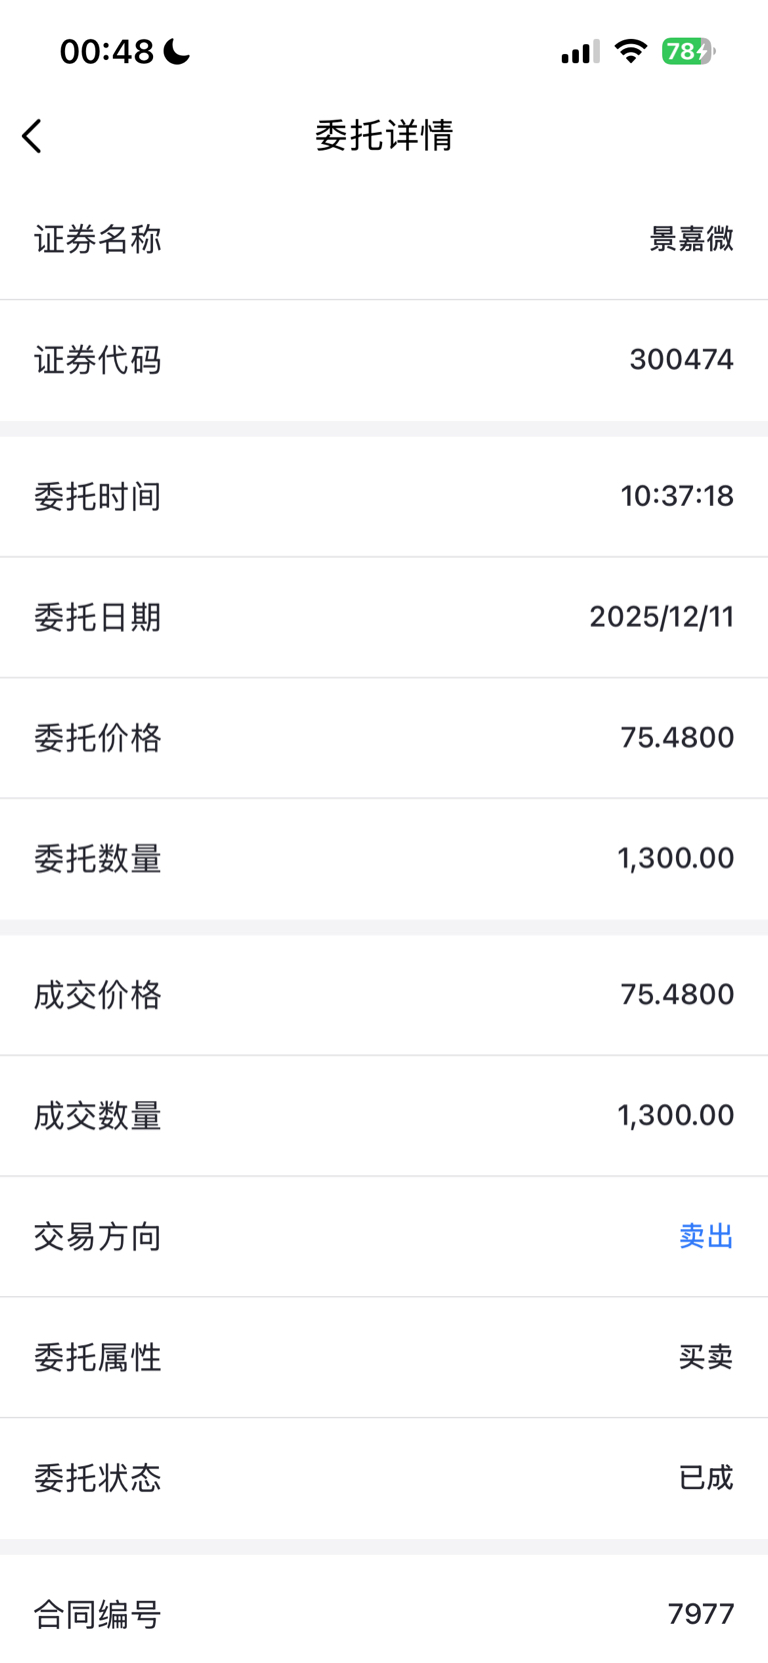This screenshot has width=768, height=1663.
Task: Tap the 委托价格 value 75.4800
Action: point(677,738)
